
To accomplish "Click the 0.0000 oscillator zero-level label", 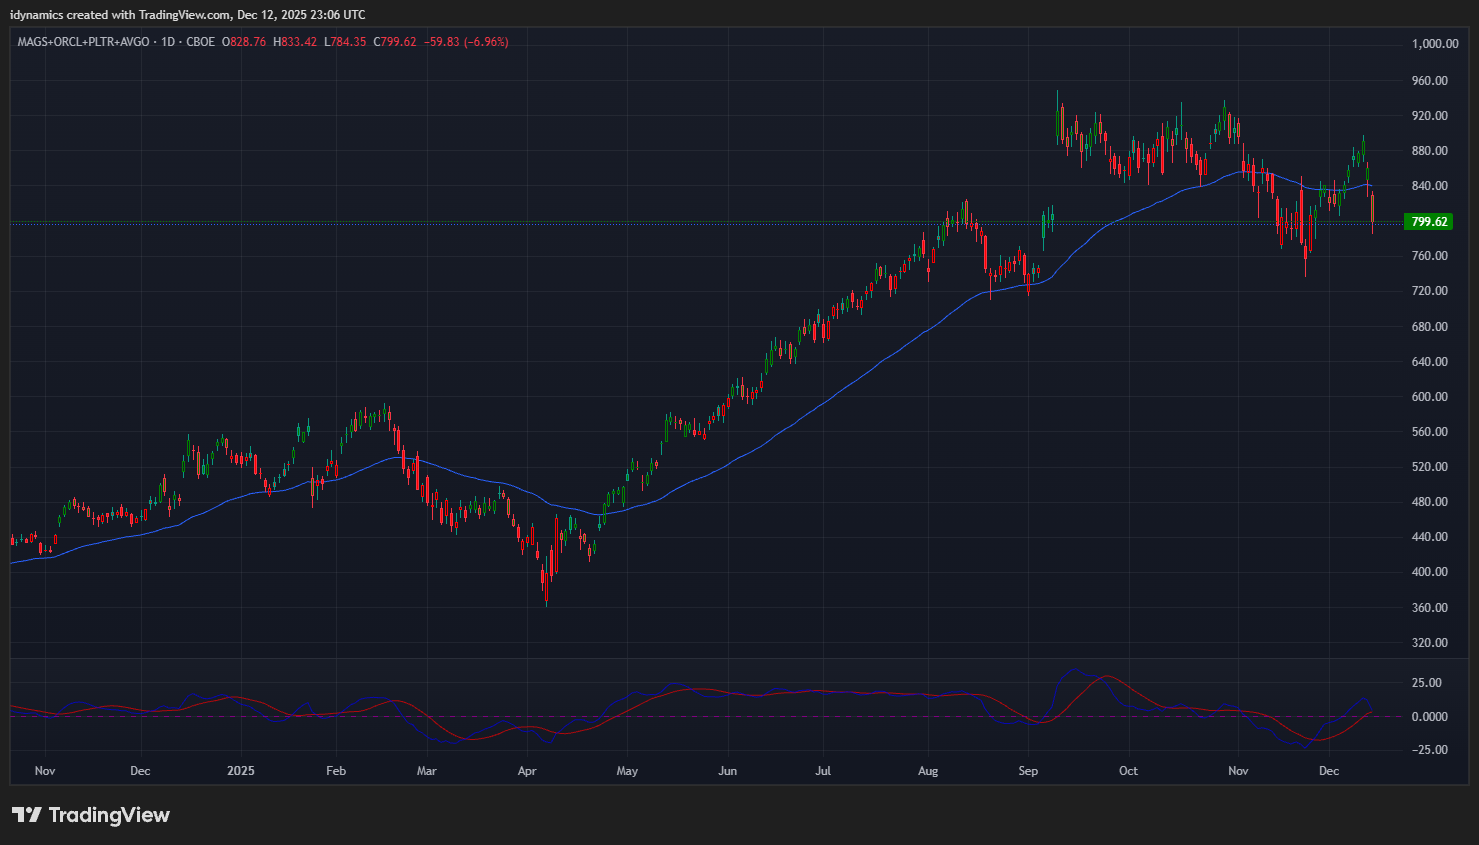I will (1429, 717).
